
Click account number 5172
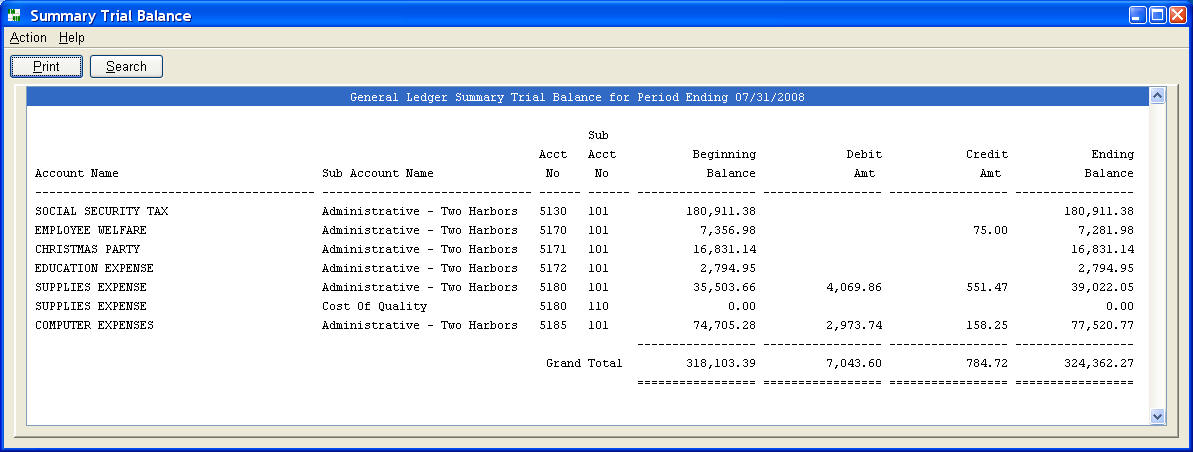click(553, 269)
